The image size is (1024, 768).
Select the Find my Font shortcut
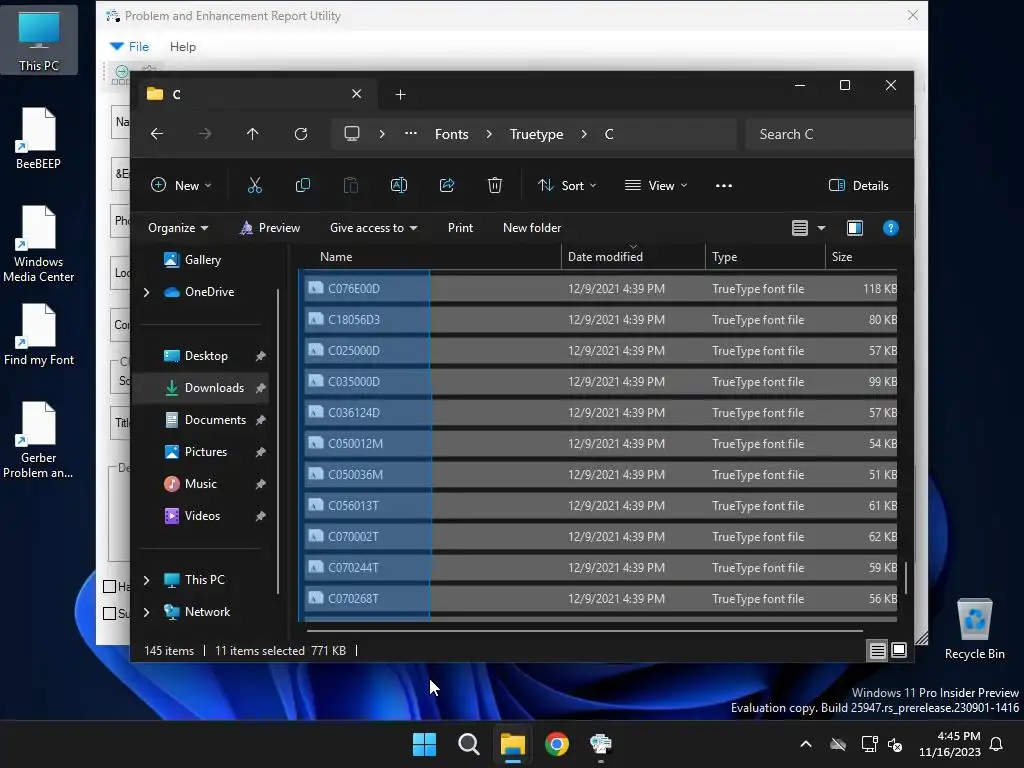click(x=39, y=334)
